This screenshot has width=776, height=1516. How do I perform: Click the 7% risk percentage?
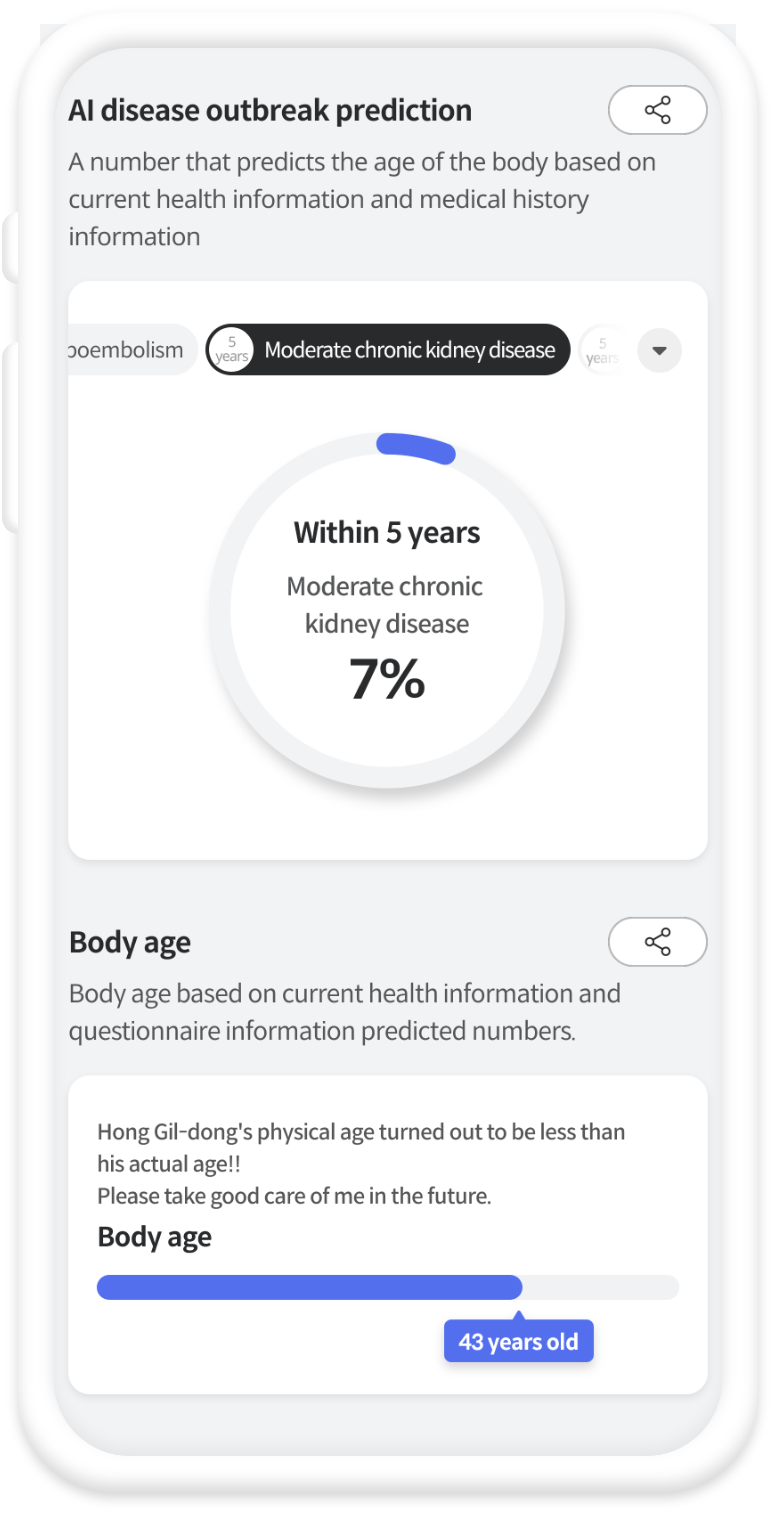(387, 679)
